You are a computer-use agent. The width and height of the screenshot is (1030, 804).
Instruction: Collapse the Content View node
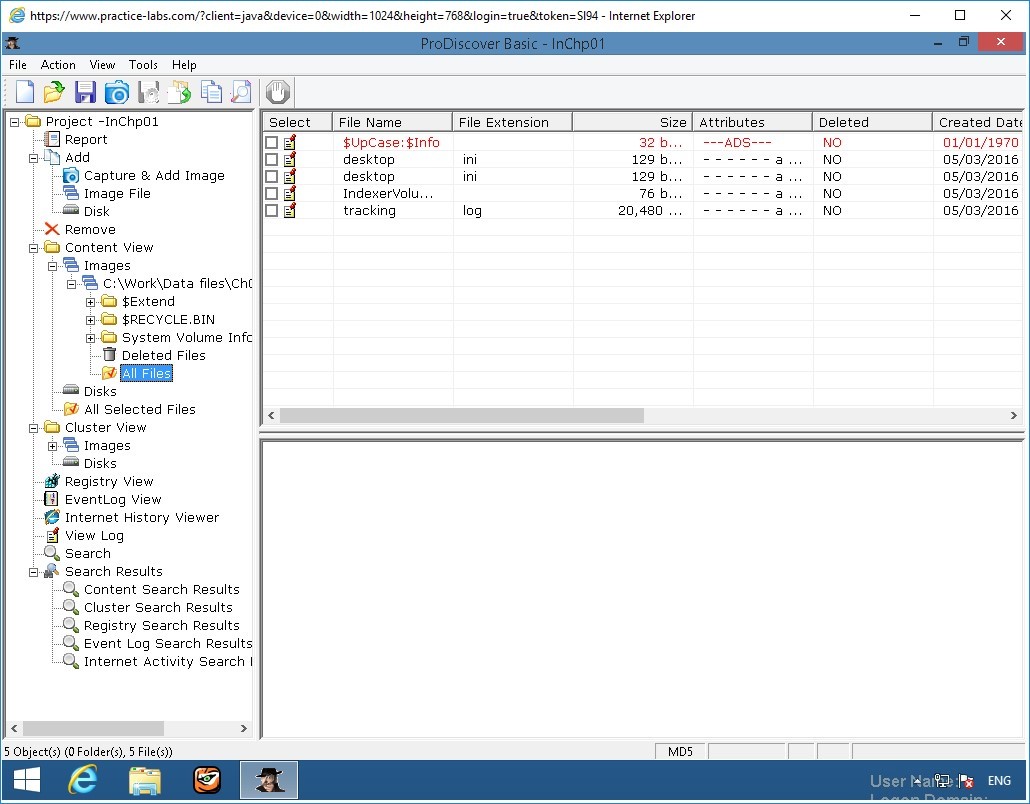coord(34,248)
